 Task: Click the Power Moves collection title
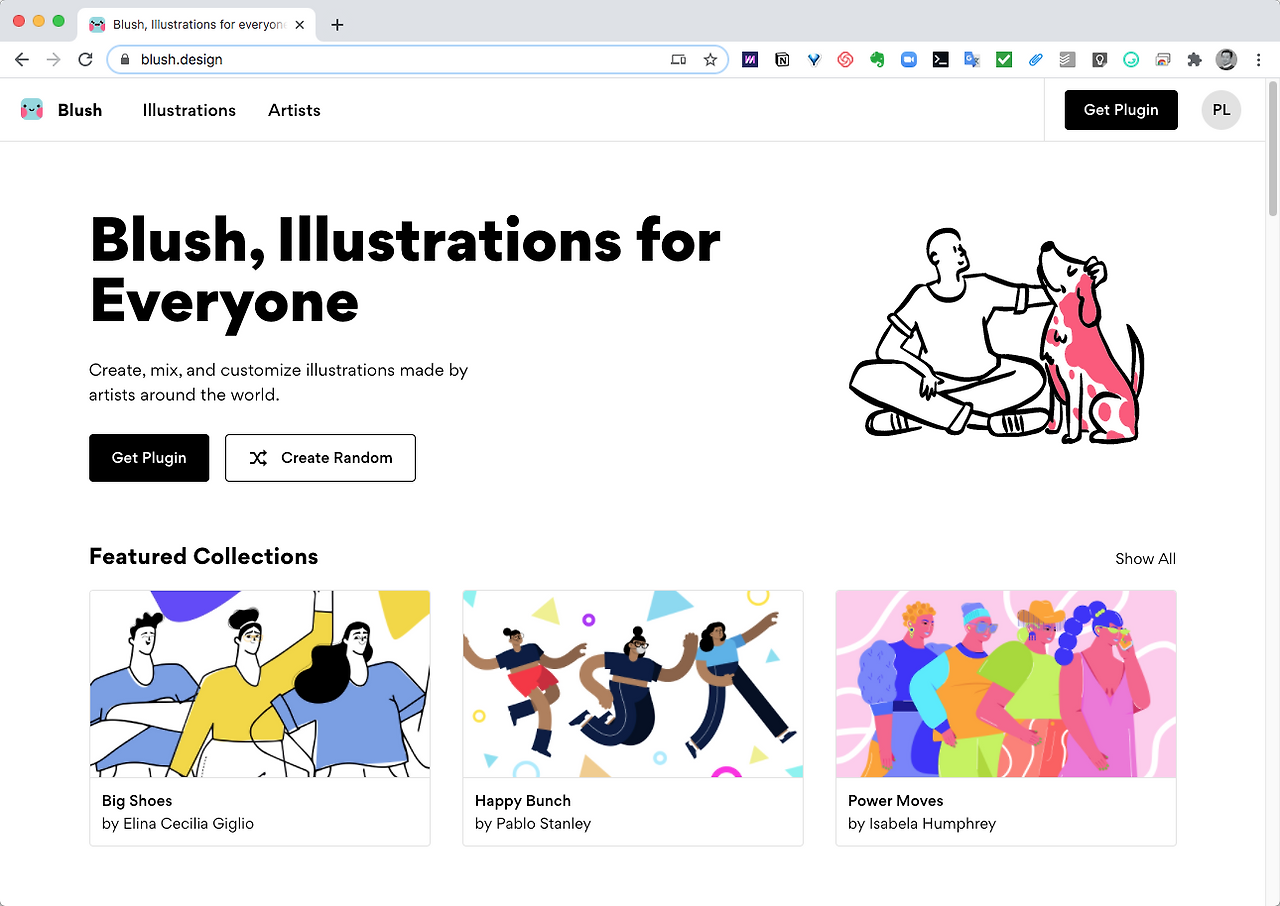pos(896,801)
